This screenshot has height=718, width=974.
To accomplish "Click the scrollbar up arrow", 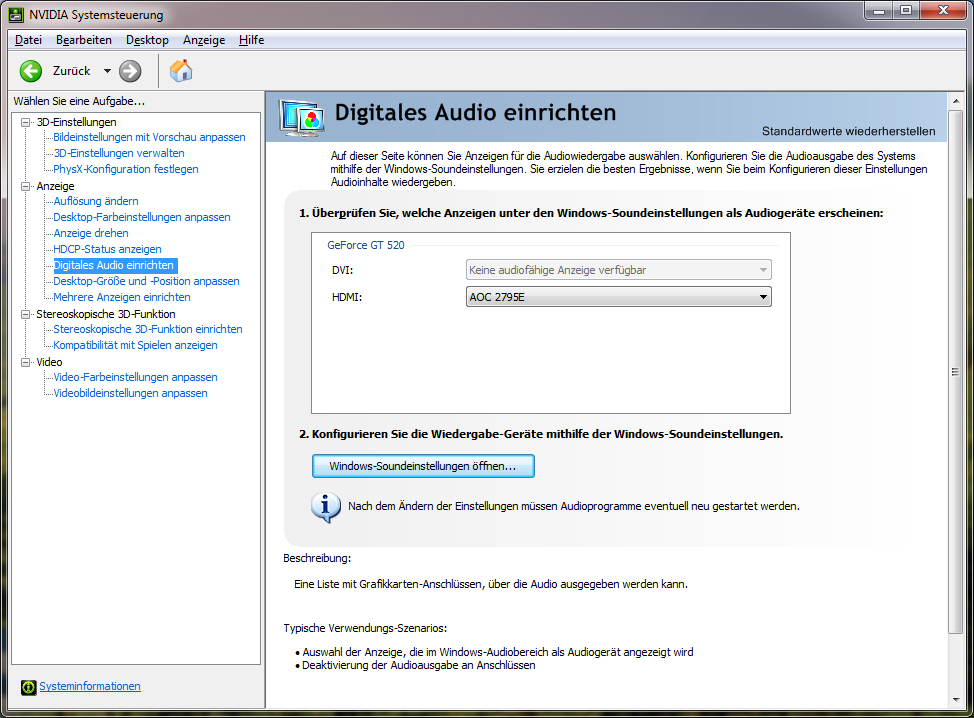I will [x=955, y=101].
